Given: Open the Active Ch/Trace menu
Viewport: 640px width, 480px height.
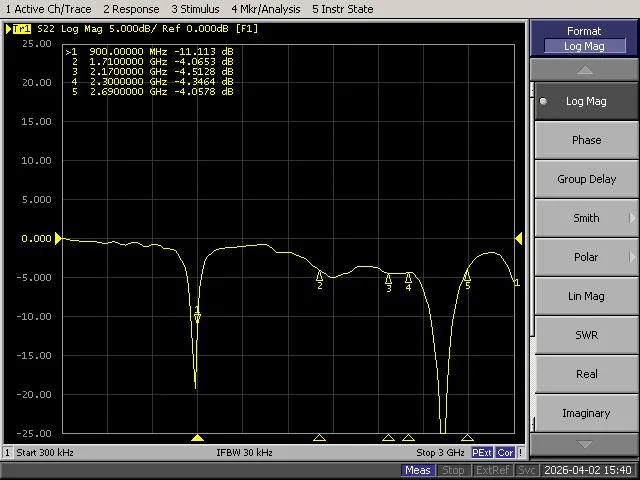Looking at the screenshot, I should coord(48,9).
